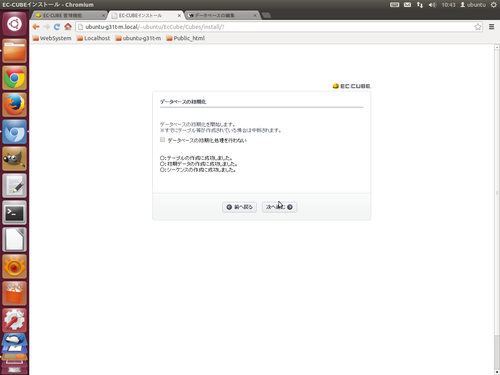500x375 pixels.
Task: Click the 10:43 clock indicator
Action: (x=448, y=5)
